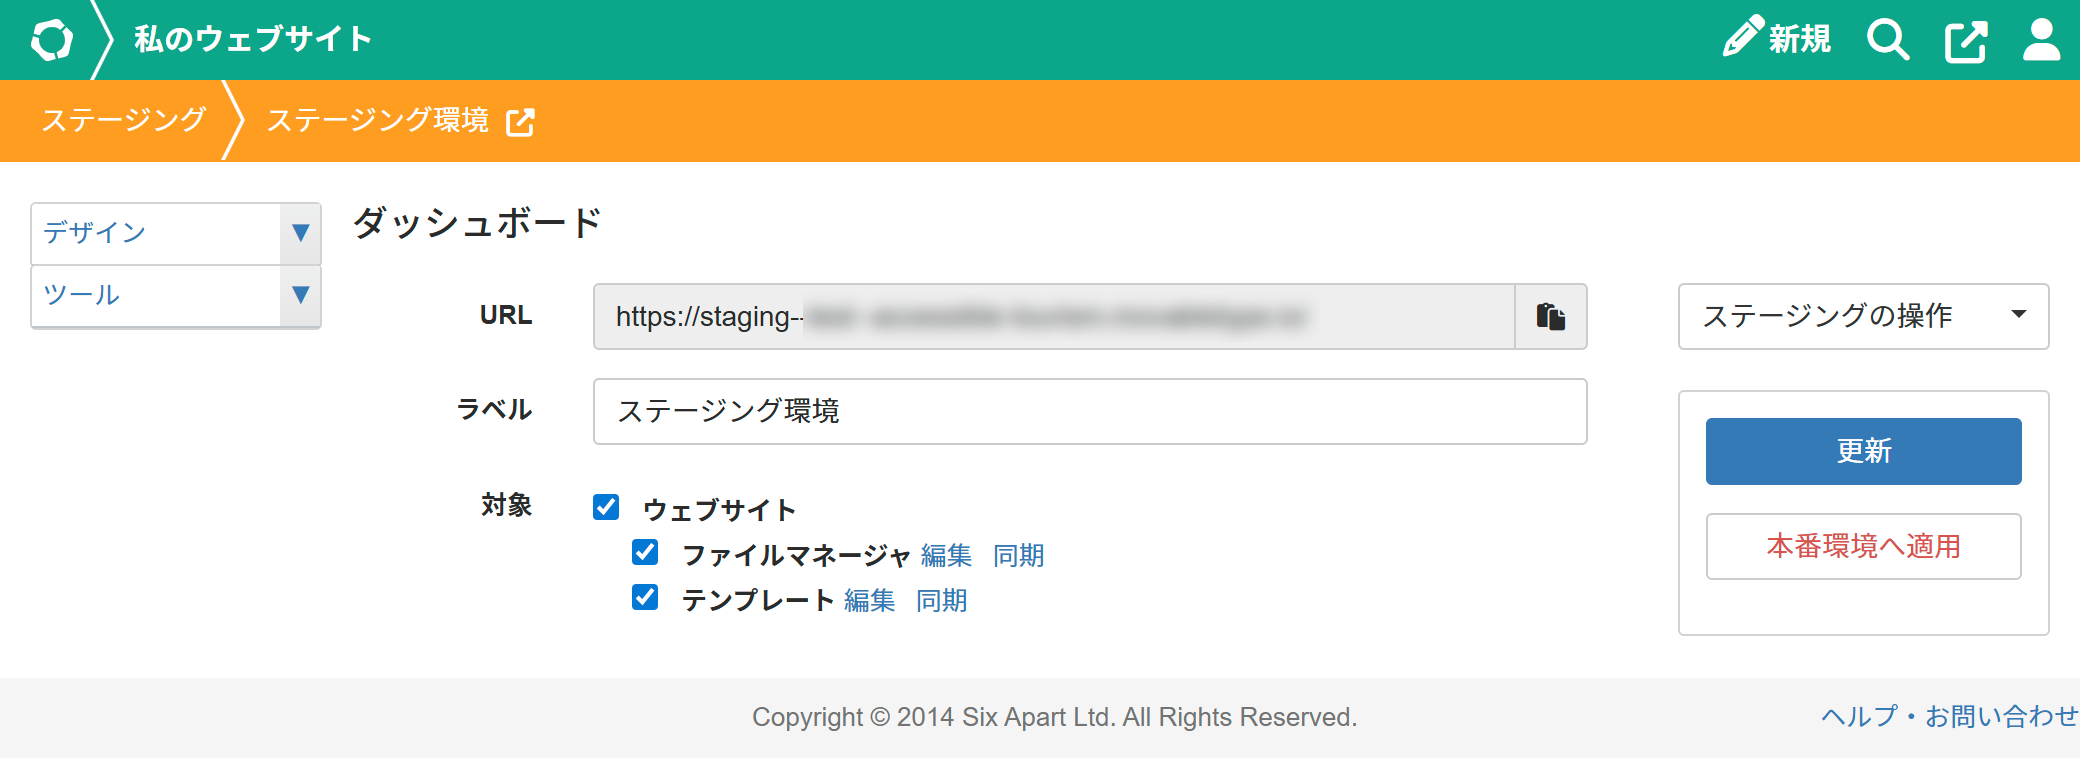Copy the staging URL with clipboard icon
The width and height of the screenshot is (2080, 758).
pyautogui.click(x=1550, y=317)
